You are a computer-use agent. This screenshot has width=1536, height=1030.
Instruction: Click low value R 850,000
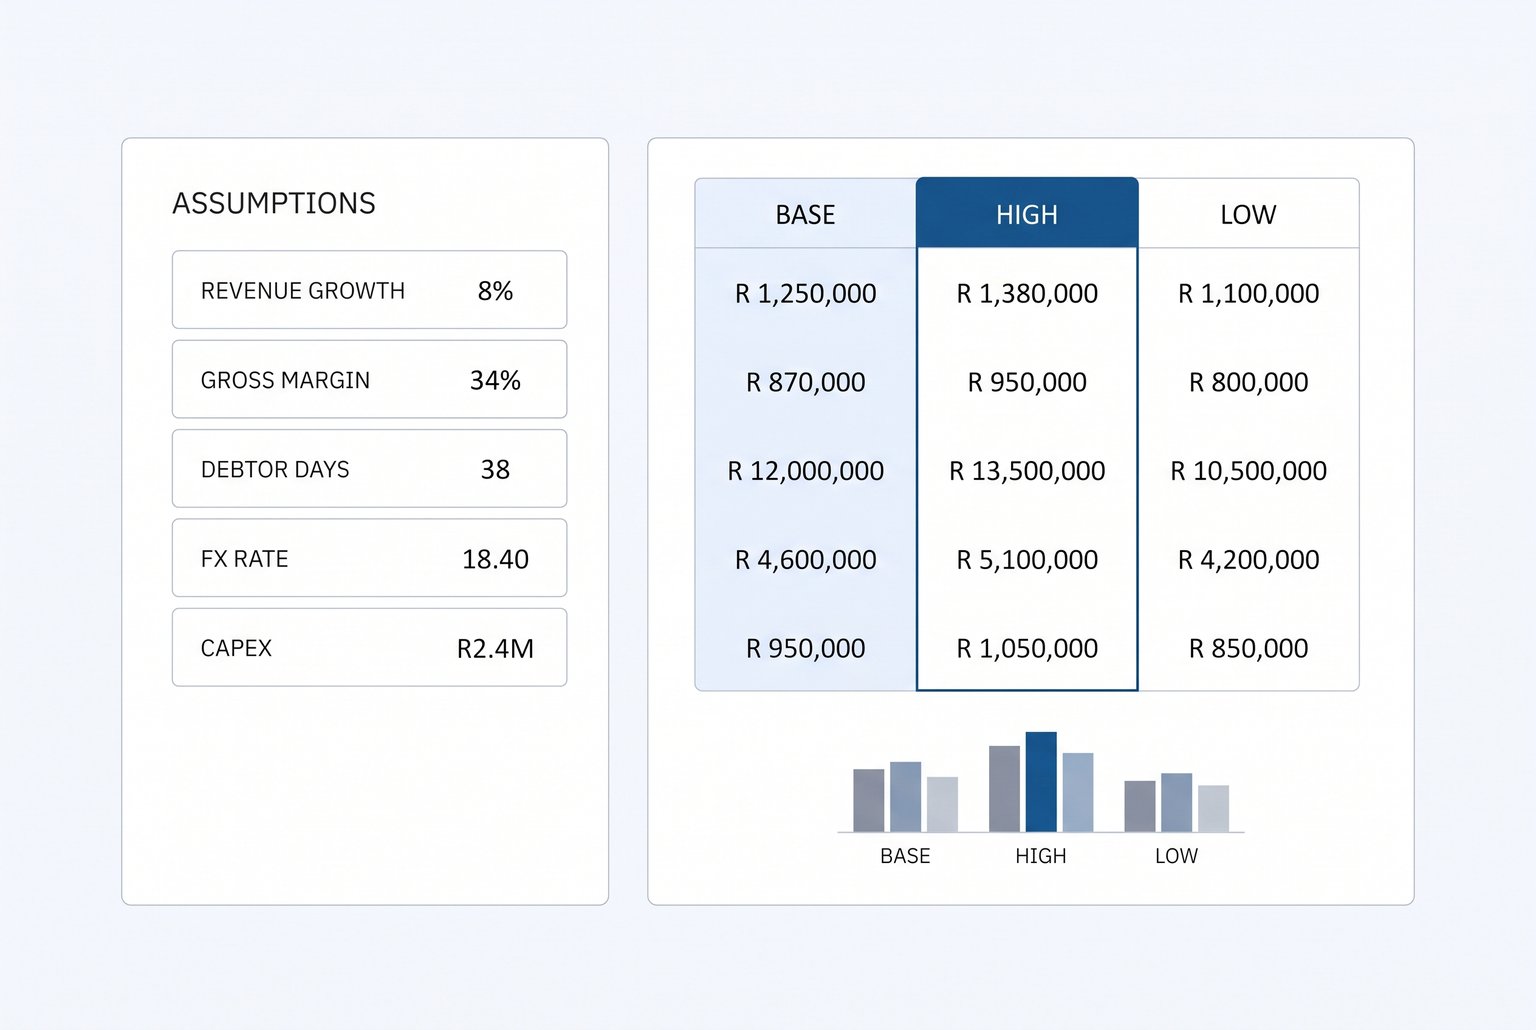(x=1248, y=649)
